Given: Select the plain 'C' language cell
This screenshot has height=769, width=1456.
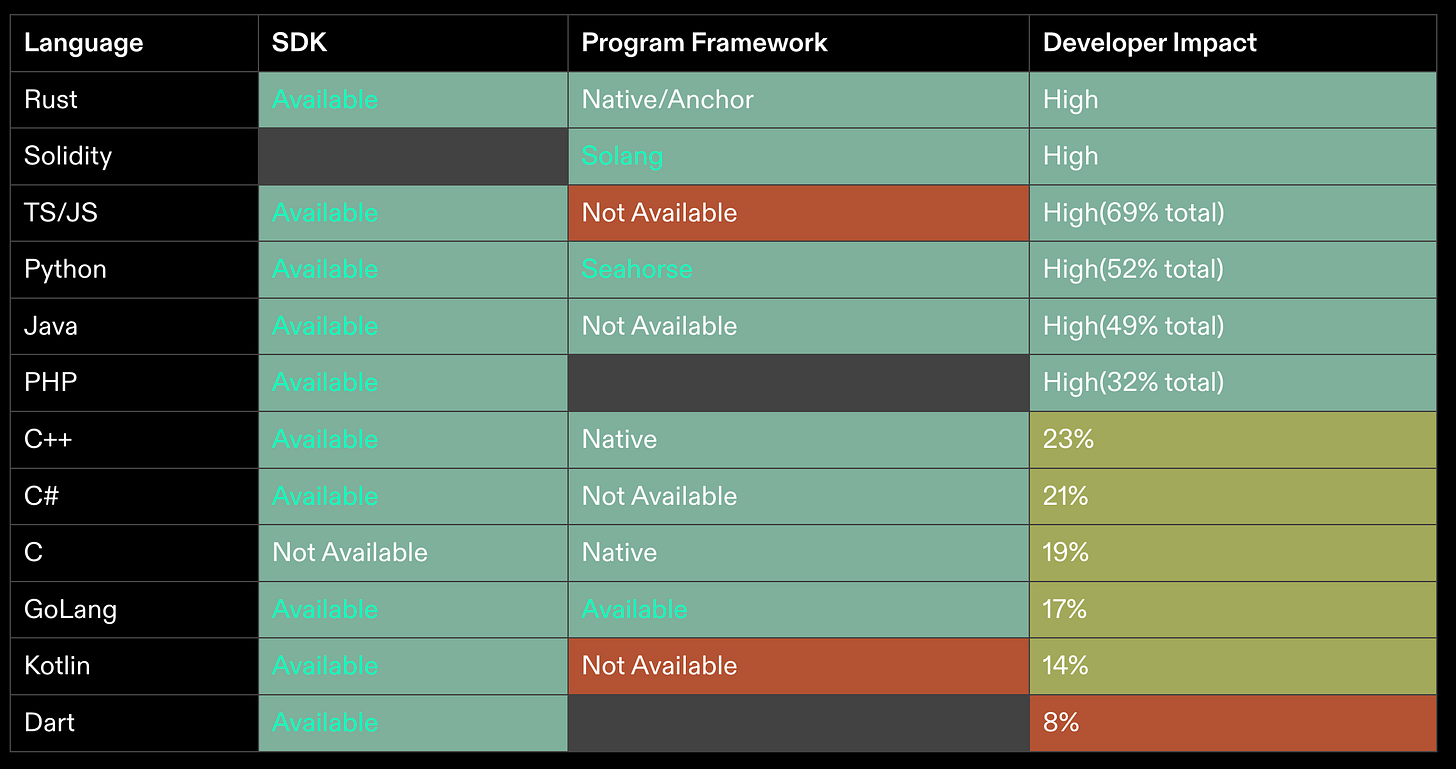Looking at the screenshot, I should pos(134,553).
